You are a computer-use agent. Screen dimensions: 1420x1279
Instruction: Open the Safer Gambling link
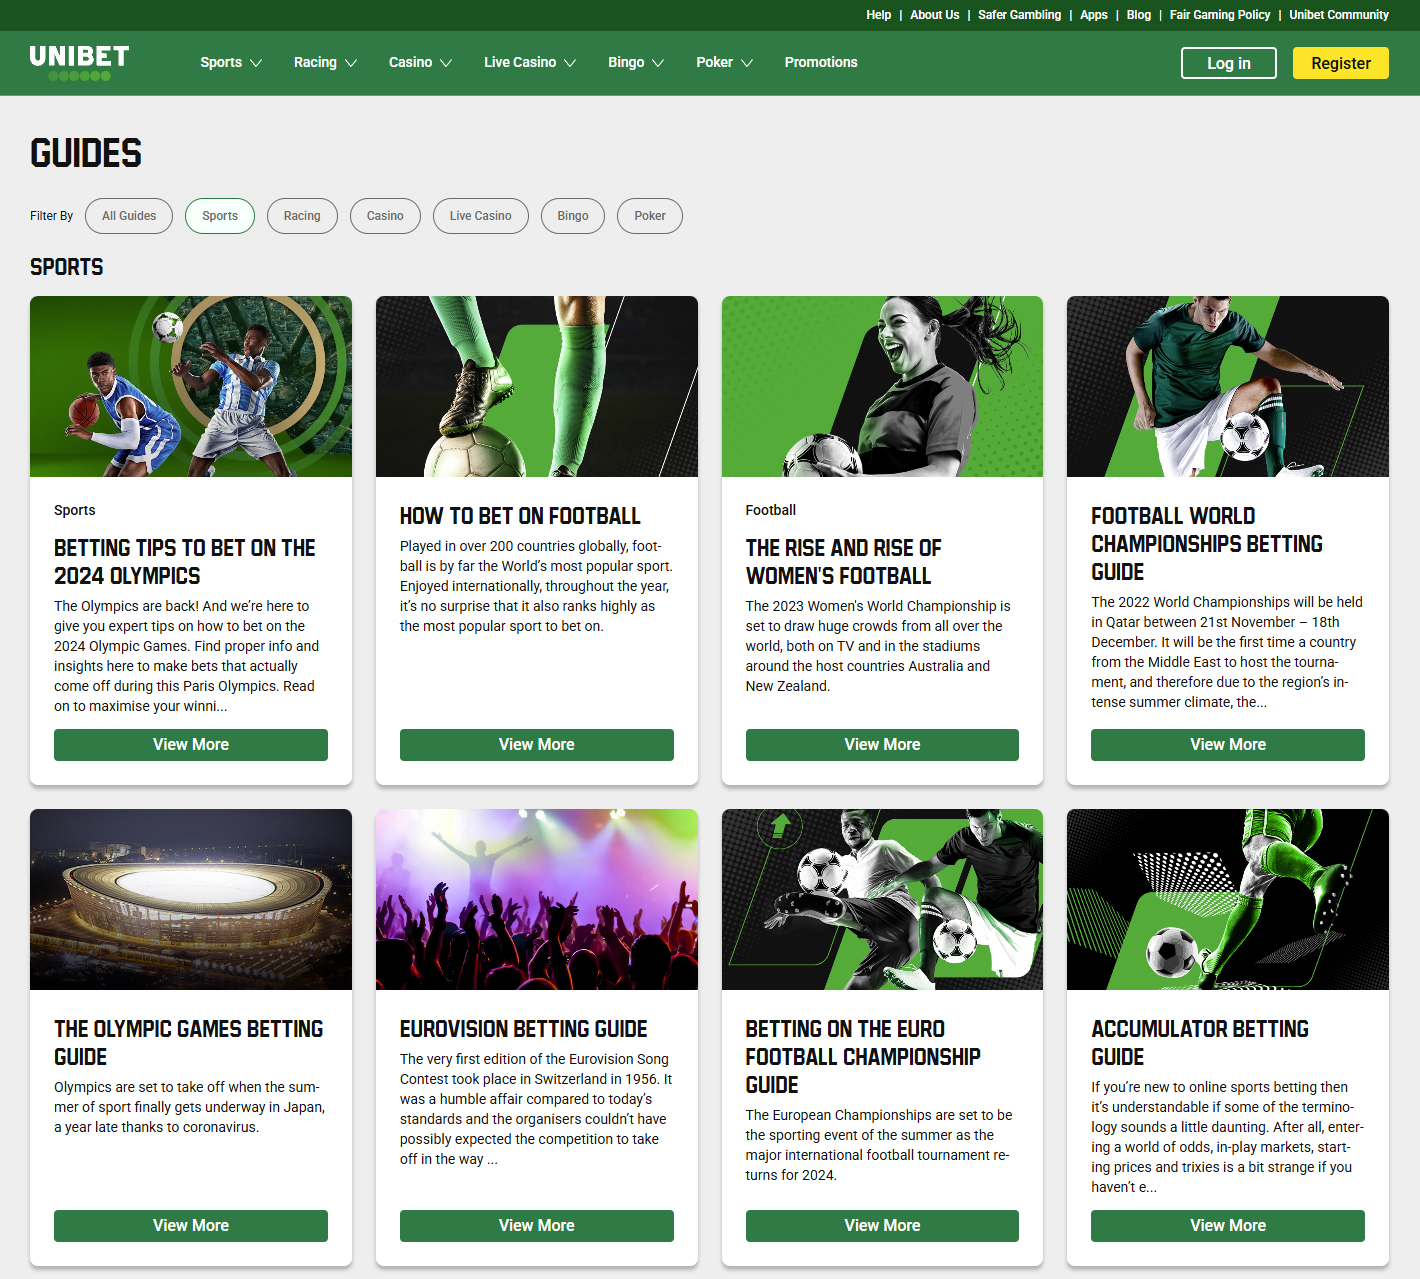[x=1019, y=15]
